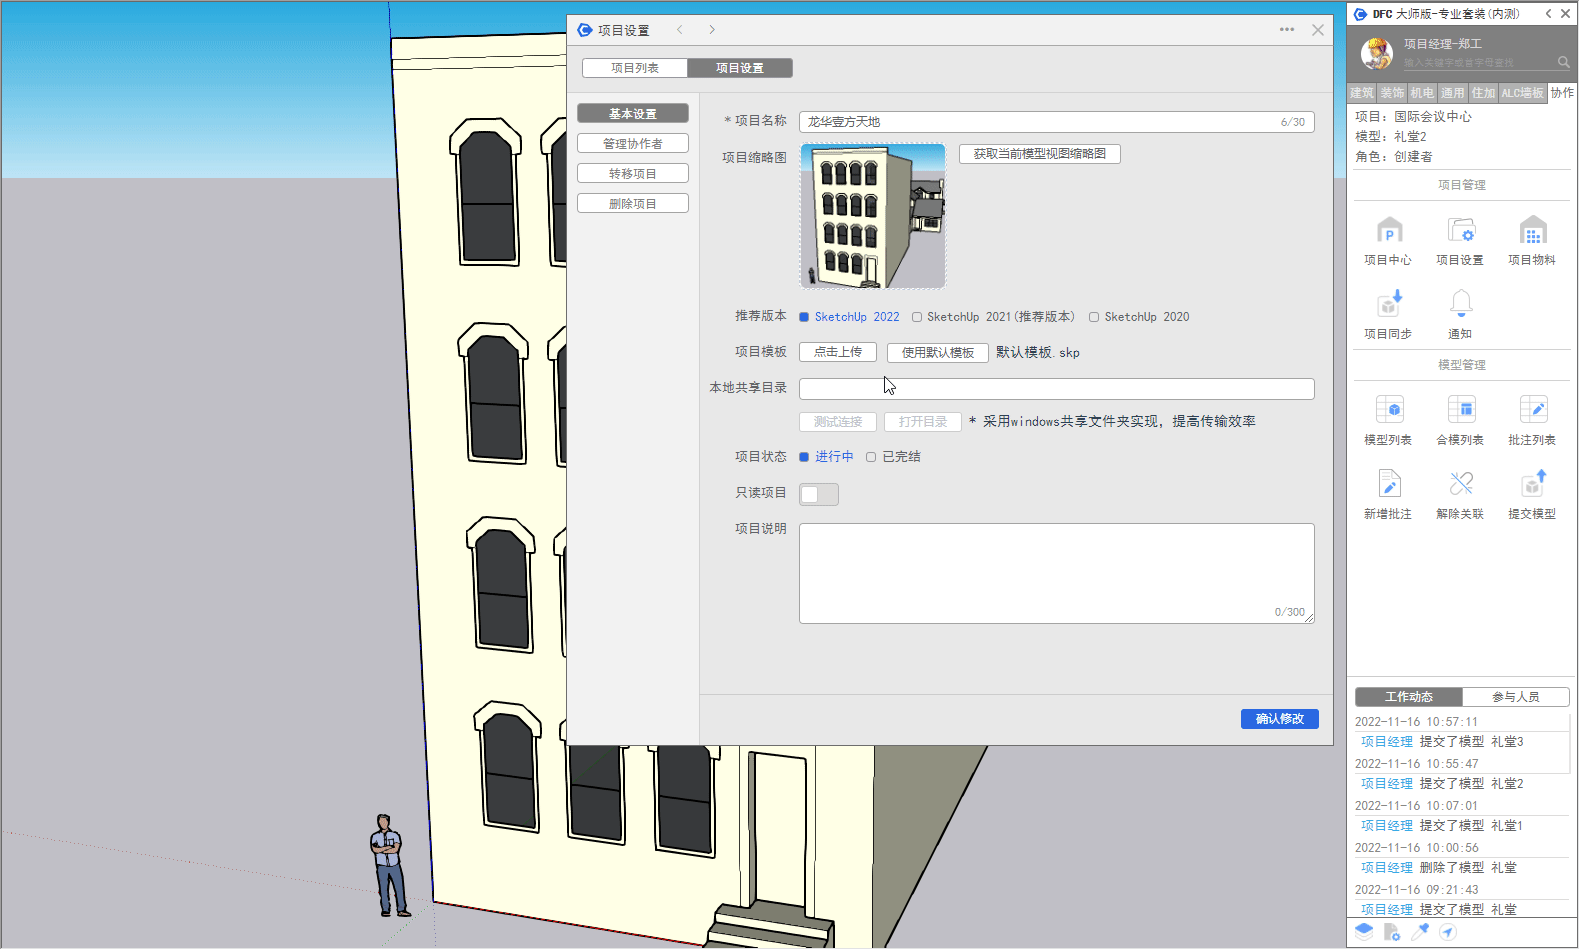Go forward with the dialog's right chevron
1580x950 pixels.
712,30
